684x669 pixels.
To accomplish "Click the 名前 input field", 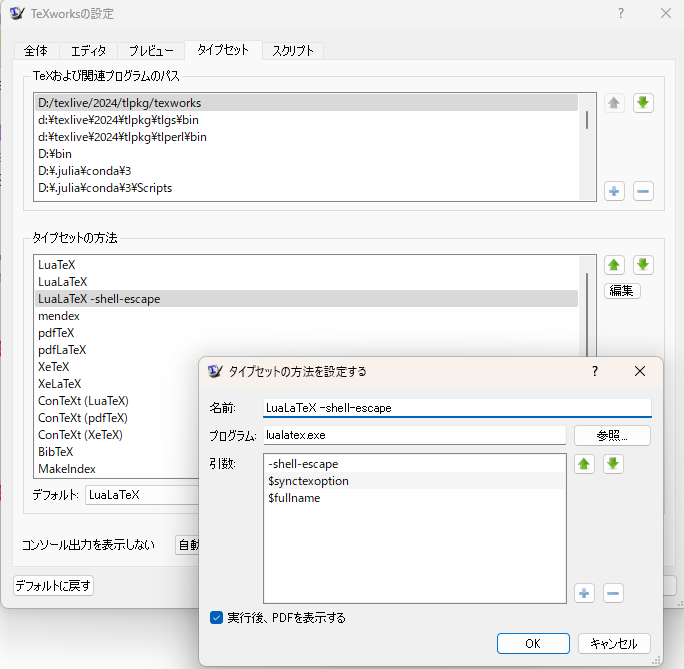I will (x=458, y=408).
